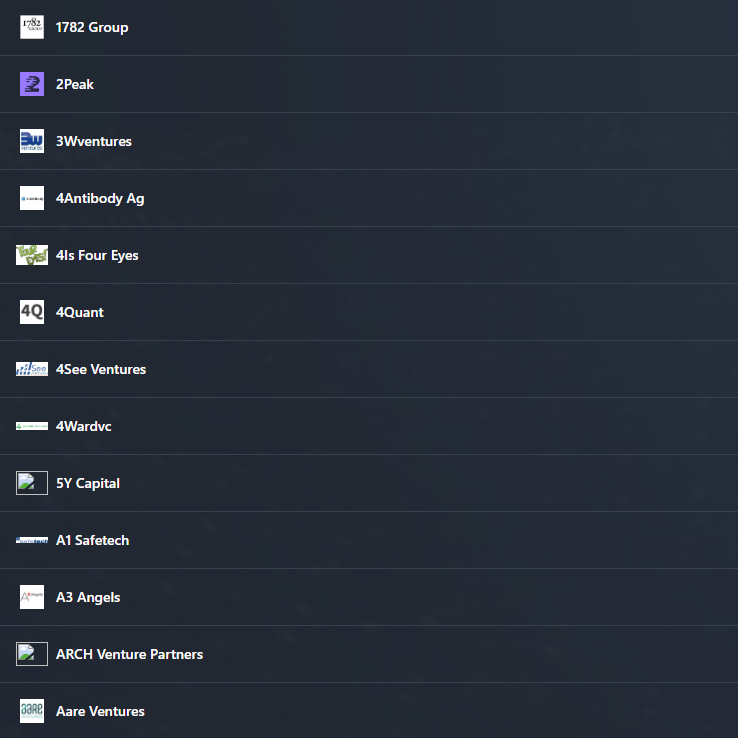Open the 2Peak company name link

point(75,84)
